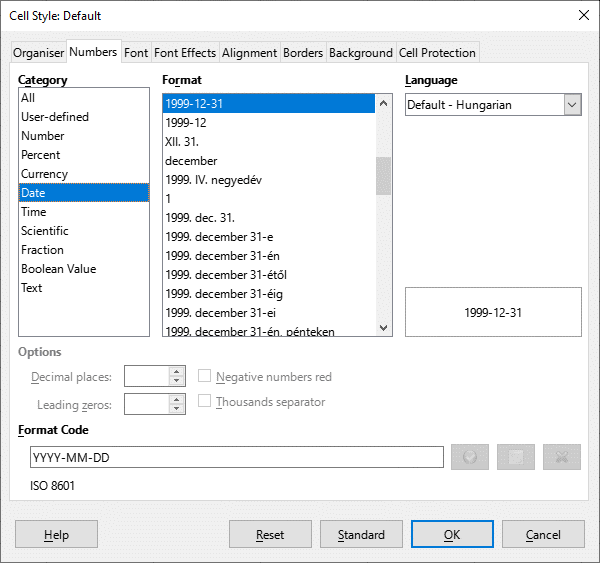
Task: Confirm with the OK button
Action: click(x=452, y=534)
